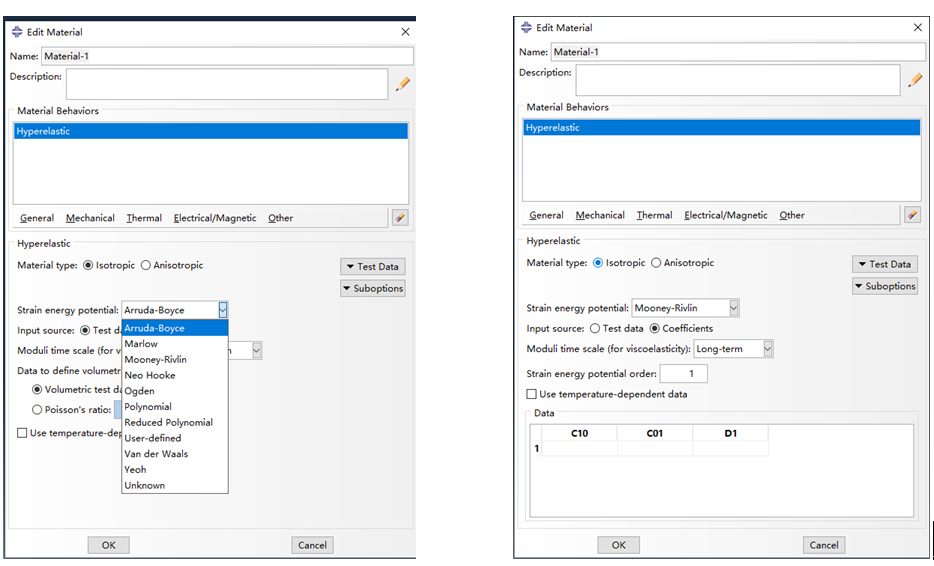
Task: Choose User-defined from the dropdown list
Action: (x=175, y=438)
